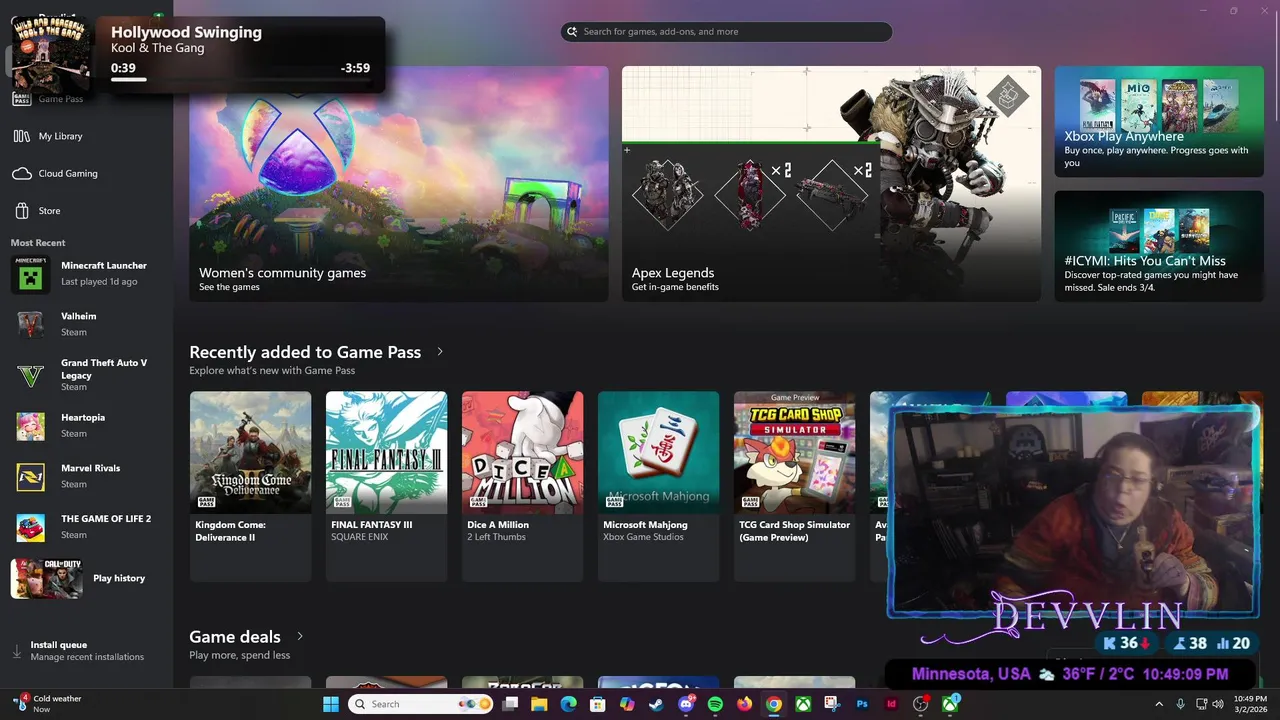Open Women's community games banner
Image resolution: width=1280 pixels, height=720 pixels.
point(398,183)
